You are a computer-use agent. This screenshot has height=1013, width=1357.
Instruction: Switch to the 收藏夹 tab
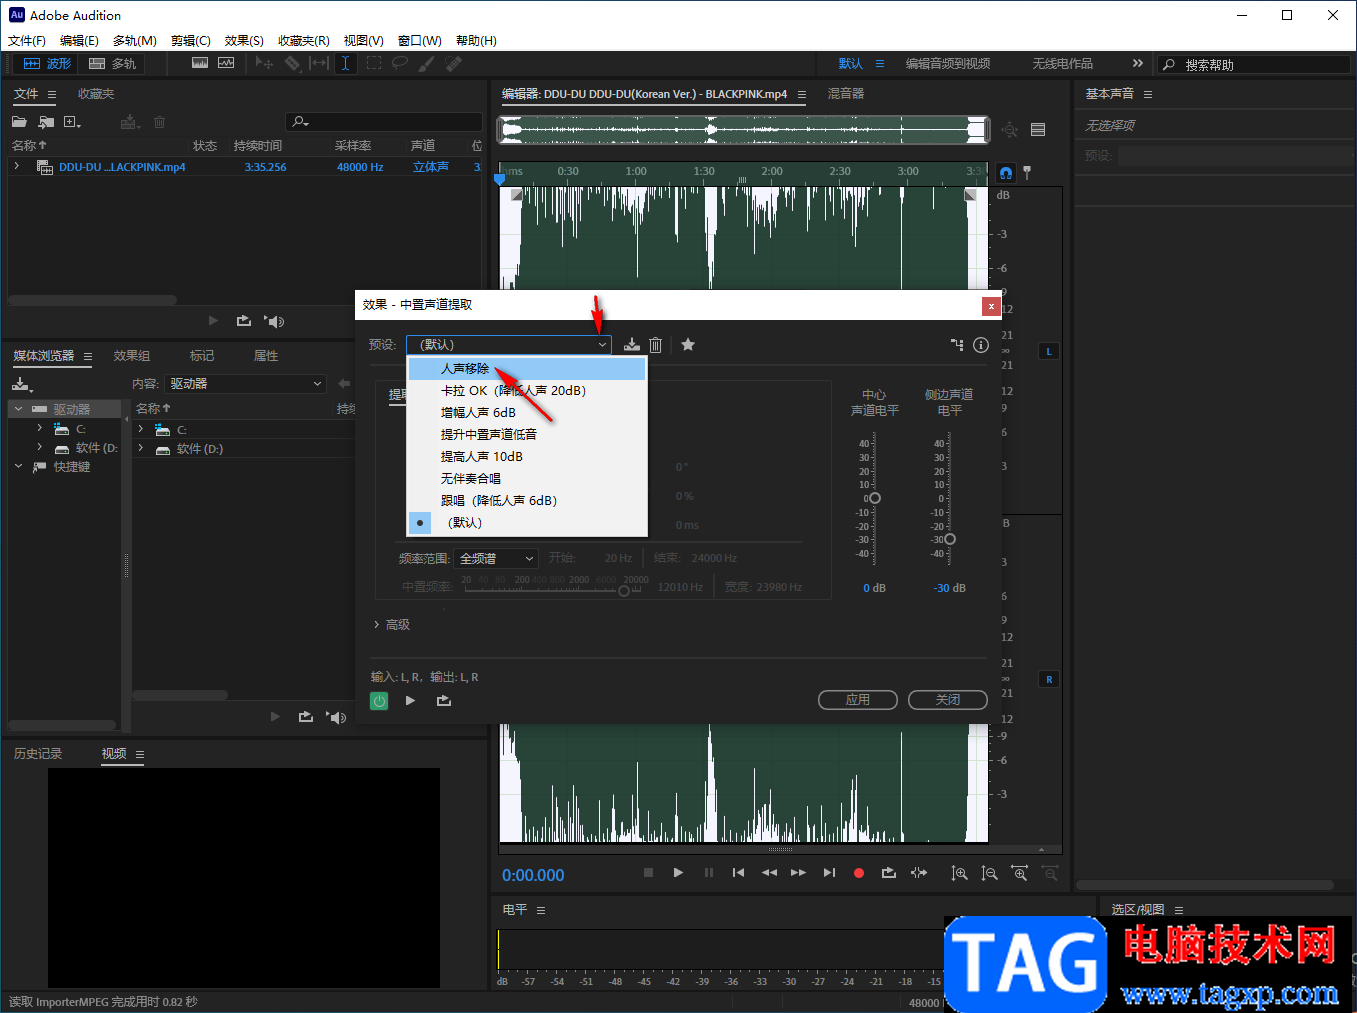coord(96,94)
